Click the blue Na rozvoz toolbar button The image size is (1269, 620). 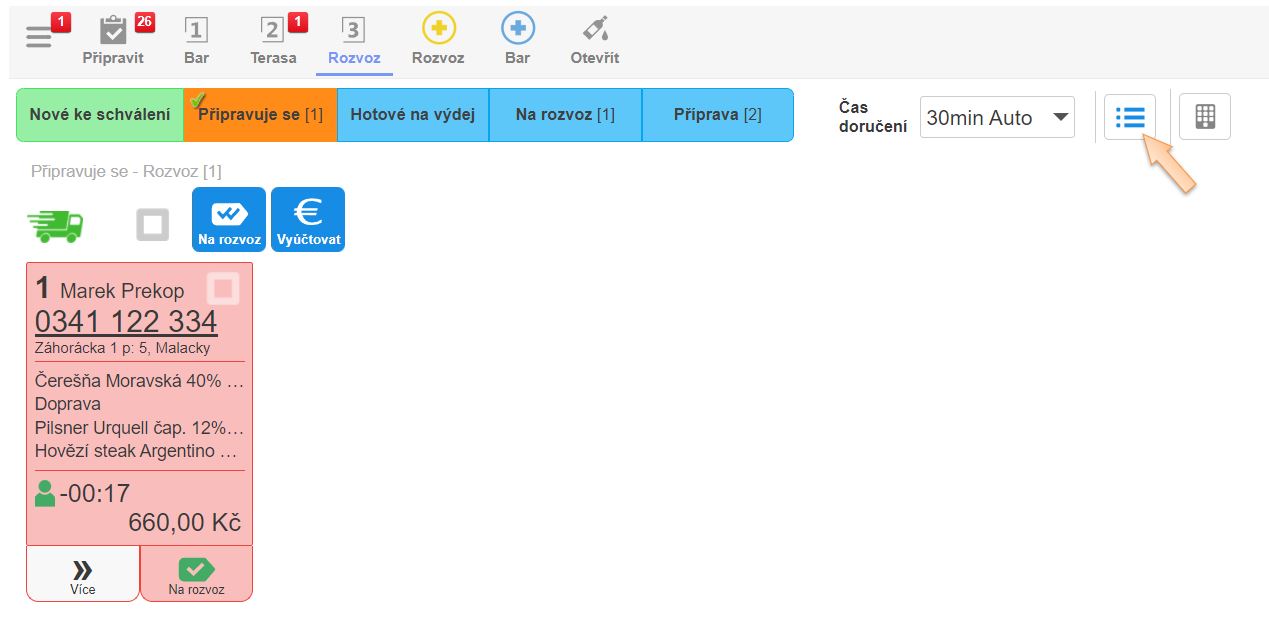(229, 220)
